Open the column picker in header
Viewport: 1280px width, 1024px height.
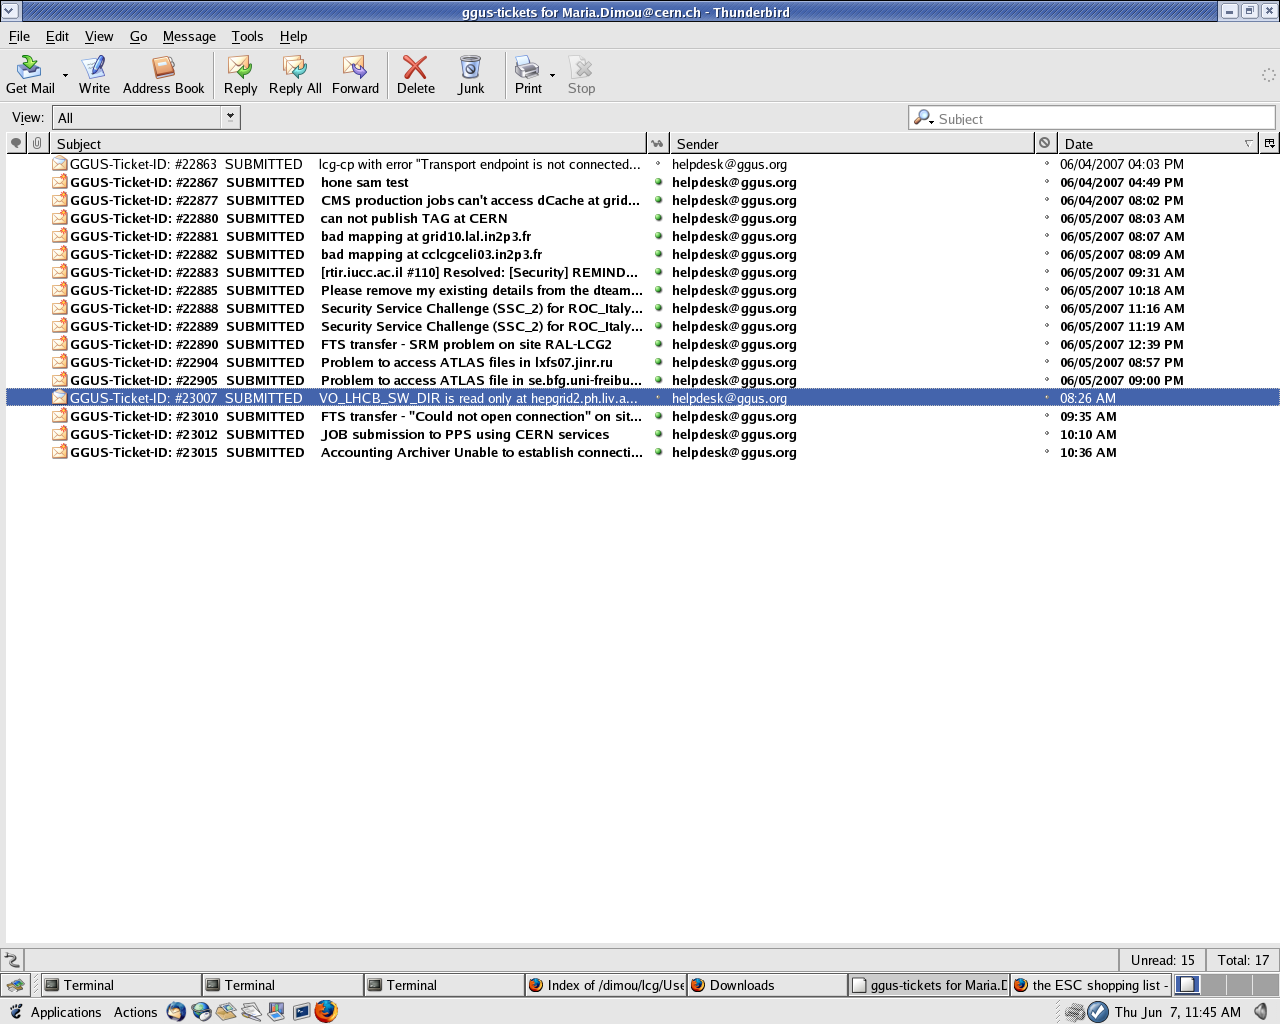click(1269, 144)
